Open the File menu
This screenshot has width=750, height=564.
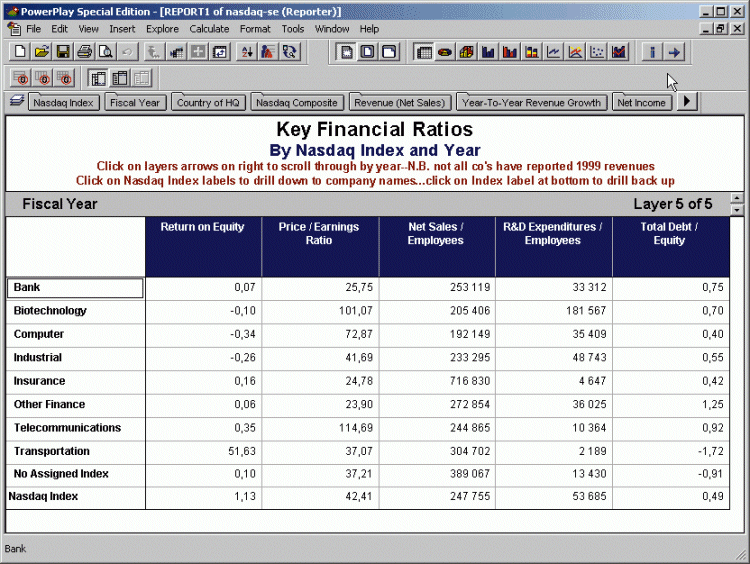33,29
